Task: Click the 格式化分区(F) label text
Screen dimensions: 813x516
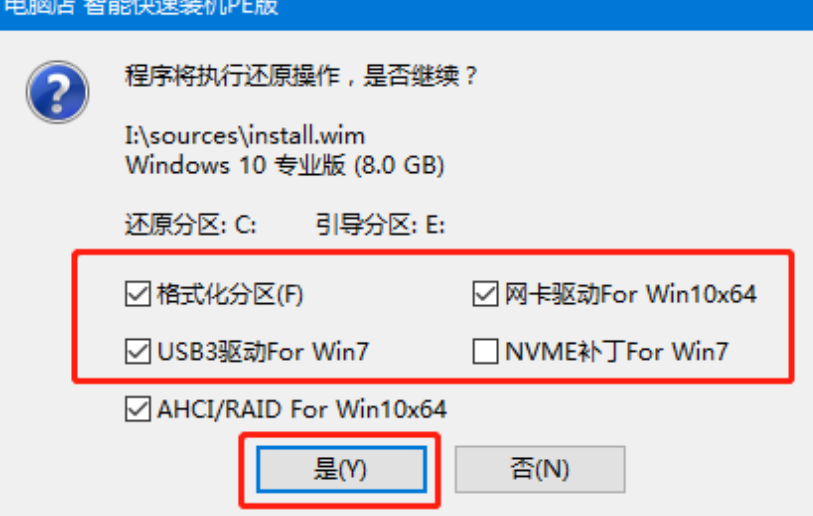Action: (230, 295)
